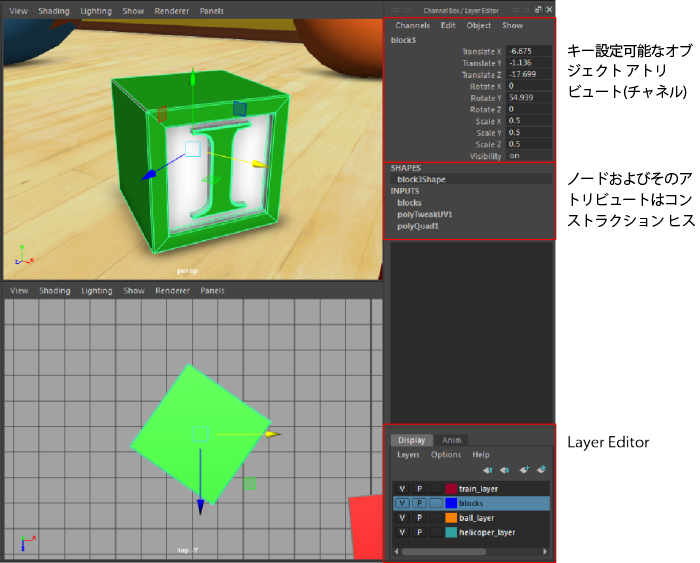This screenshot has width=700, height=563.
Task: Toggle playback P for ball_layer
Action: click(x=419, y=518)
